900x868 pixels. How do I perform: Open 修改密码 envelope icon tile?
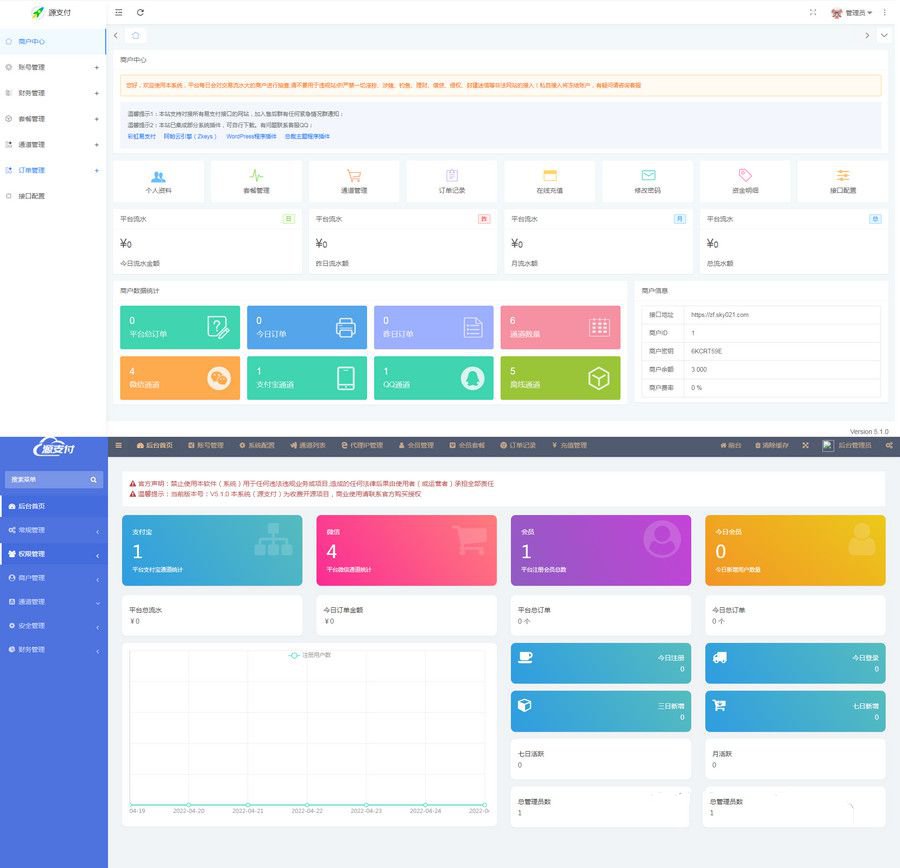[x=648, y=176]
